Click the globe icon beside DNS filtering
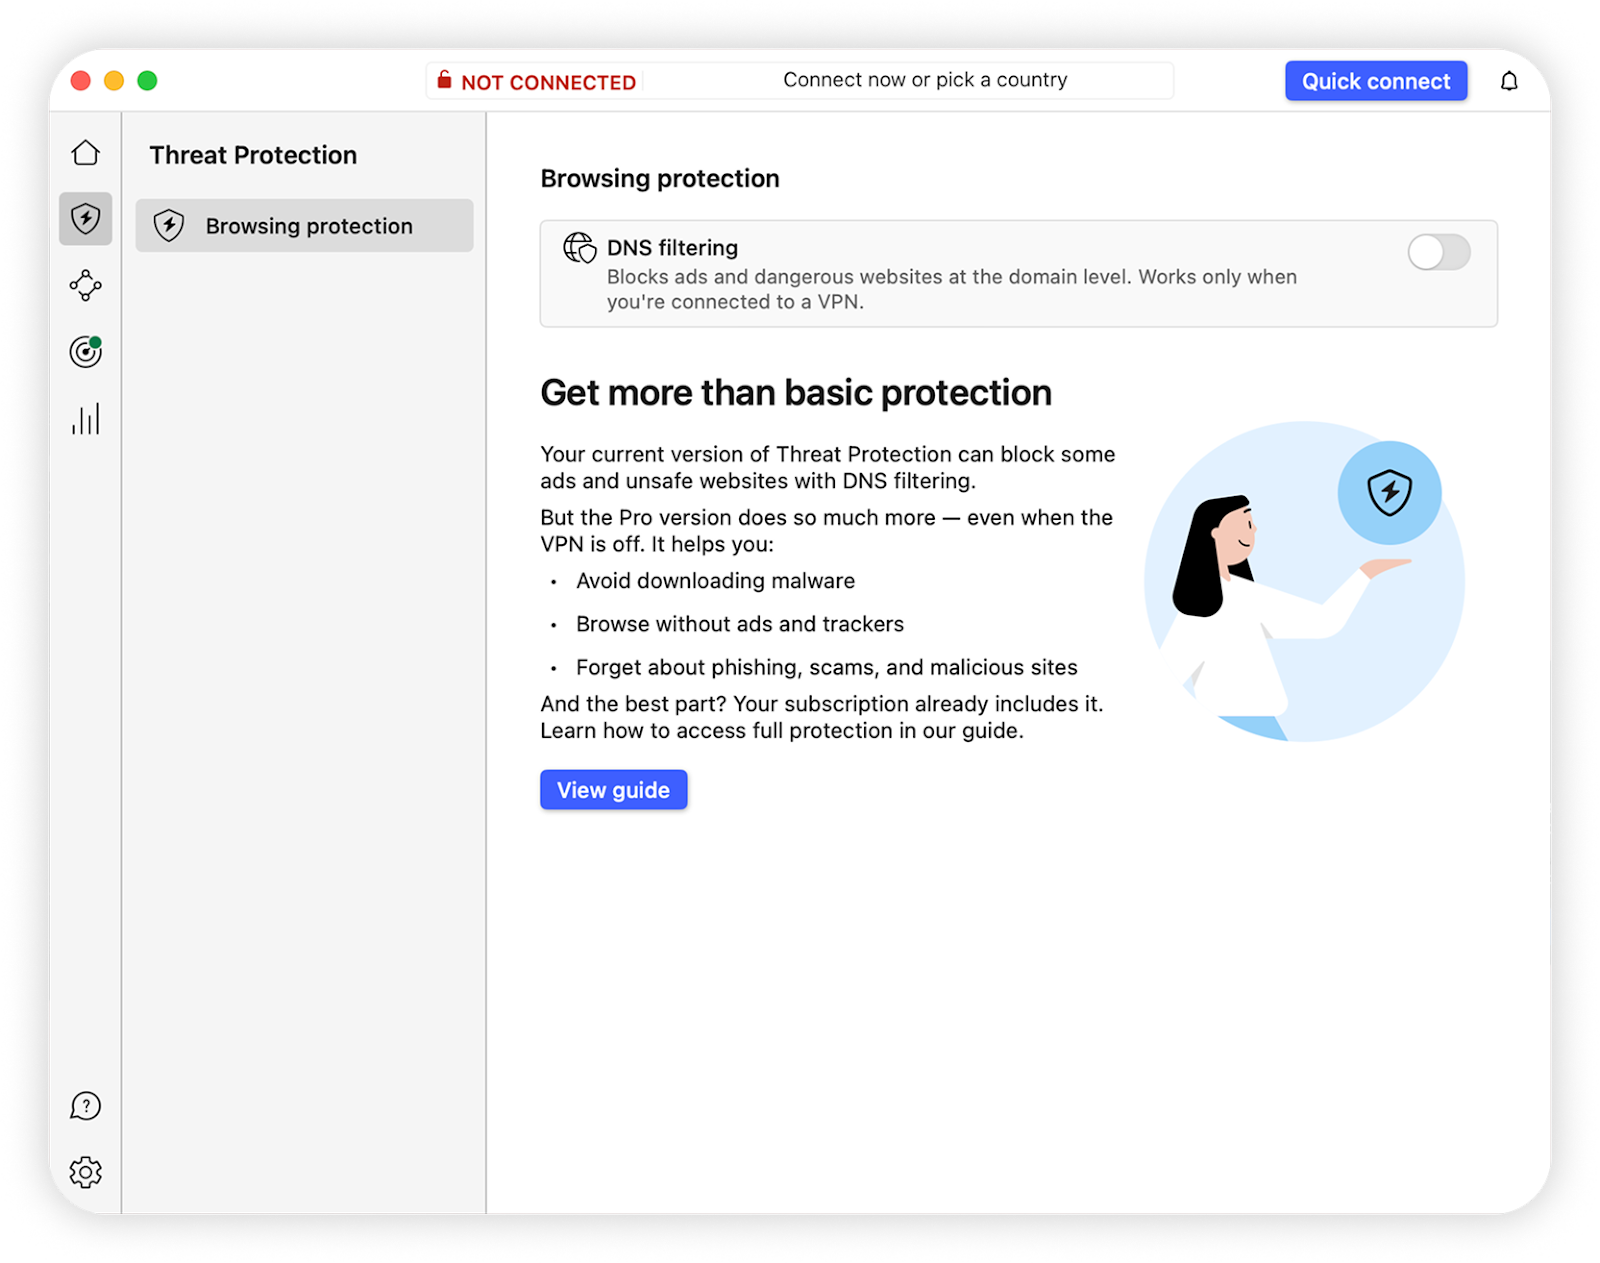Image resolution: width=1600 pixels, height=1263 pixels. click(x=579, y=248)
